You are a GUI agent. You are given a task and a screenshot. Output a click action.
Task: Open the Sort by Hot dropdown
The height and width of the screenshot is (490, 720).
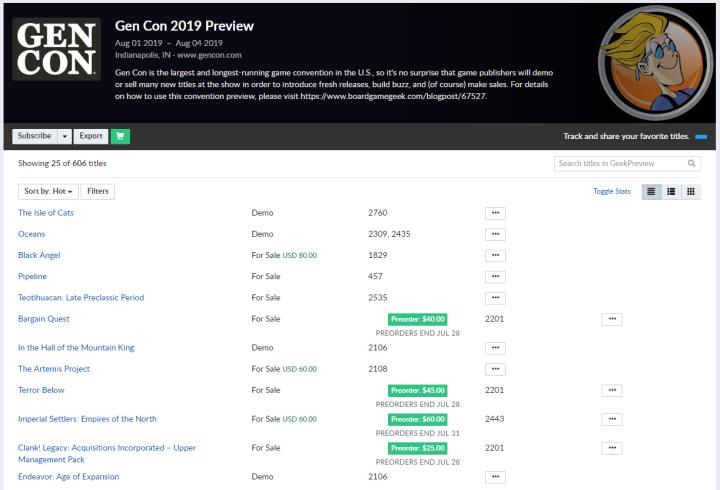tap(48, 191)
